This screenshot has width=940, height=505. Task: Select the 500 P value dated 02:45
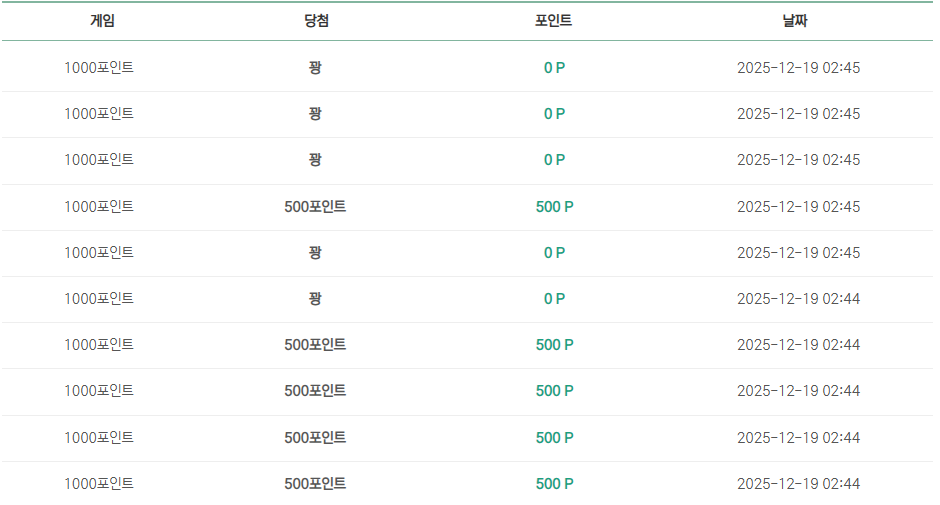[x=555, y=207]
